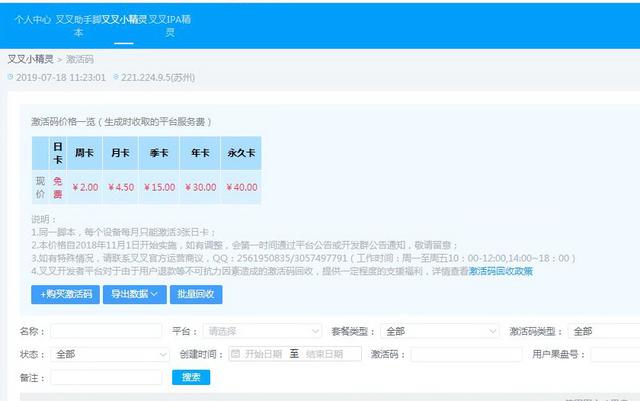Click into the 激活码 input field
The height and width of the screenshot is (401, 640).
(x=466, y=354)
